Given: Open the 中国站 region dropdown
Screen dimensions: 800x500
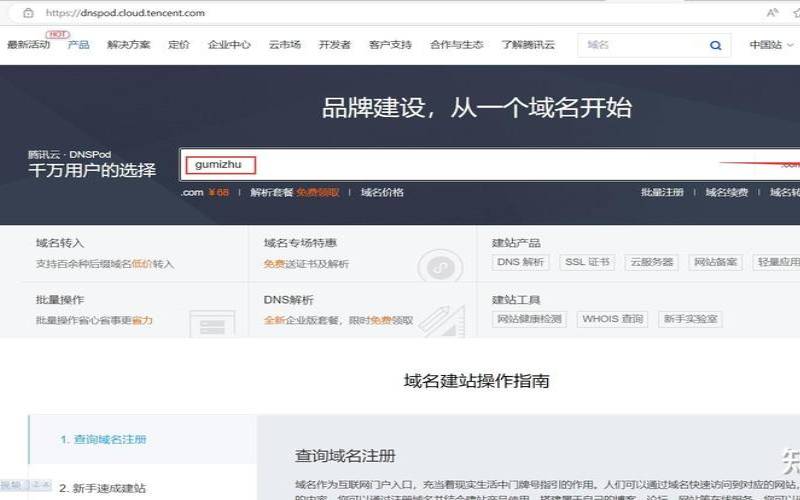Looking at the screenshot, I should [x=771, y=45].
